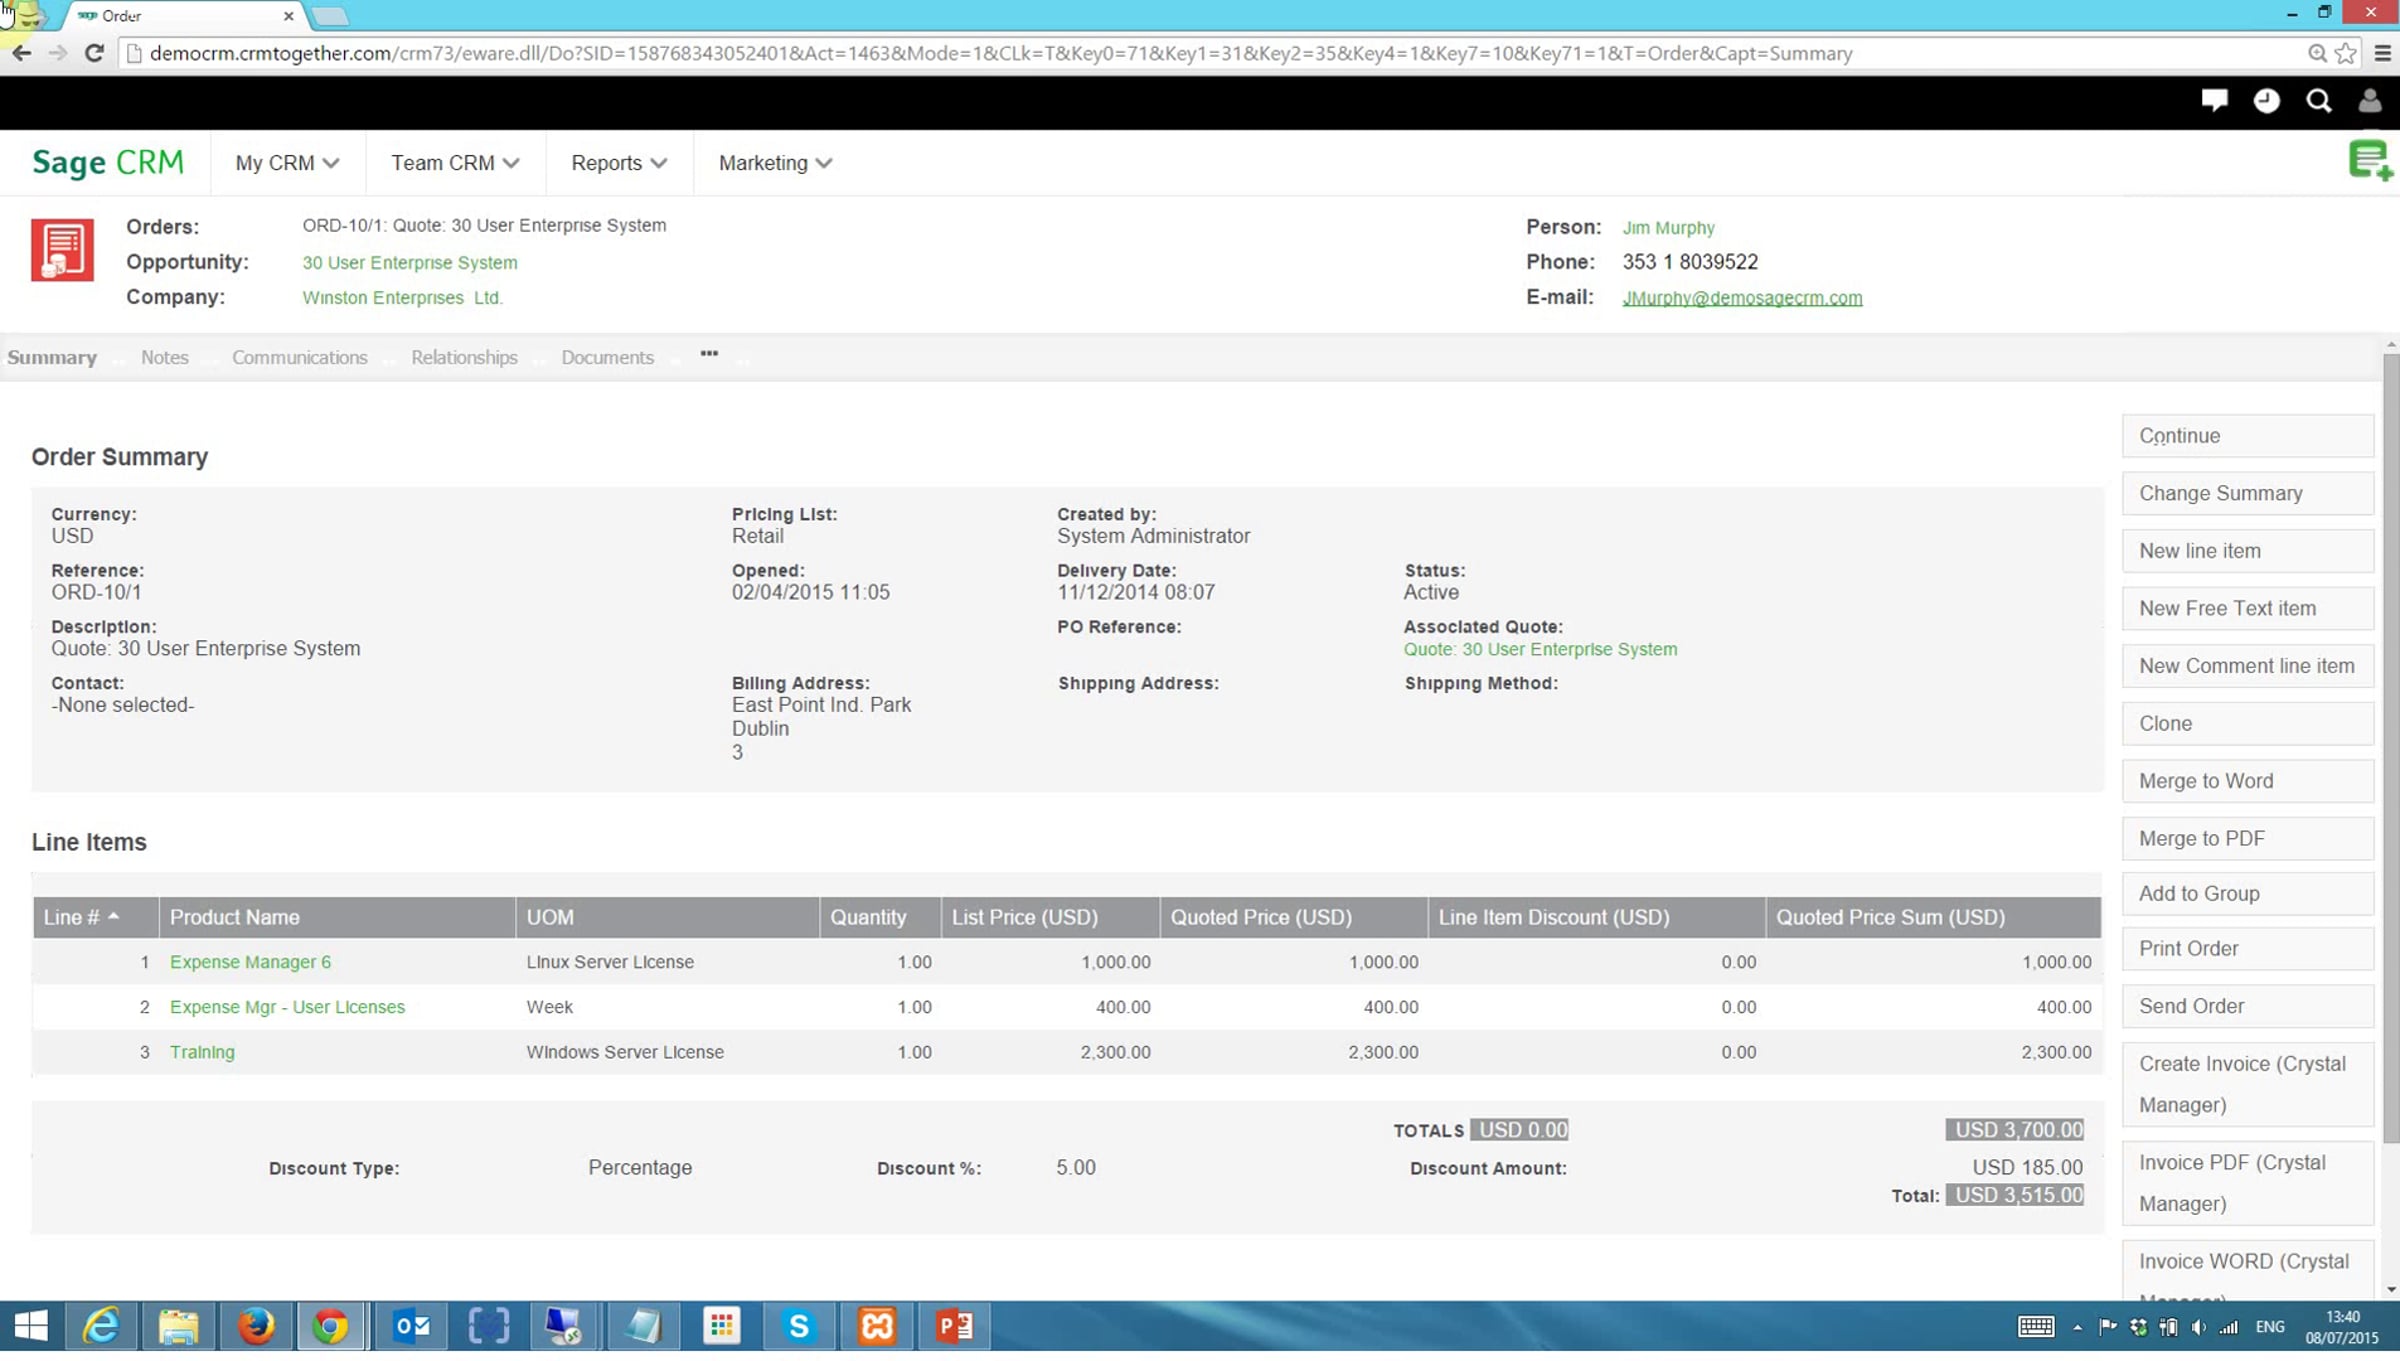
Task: Click the browser zoom magnifier in address bar
Action: pos(2316,53)
